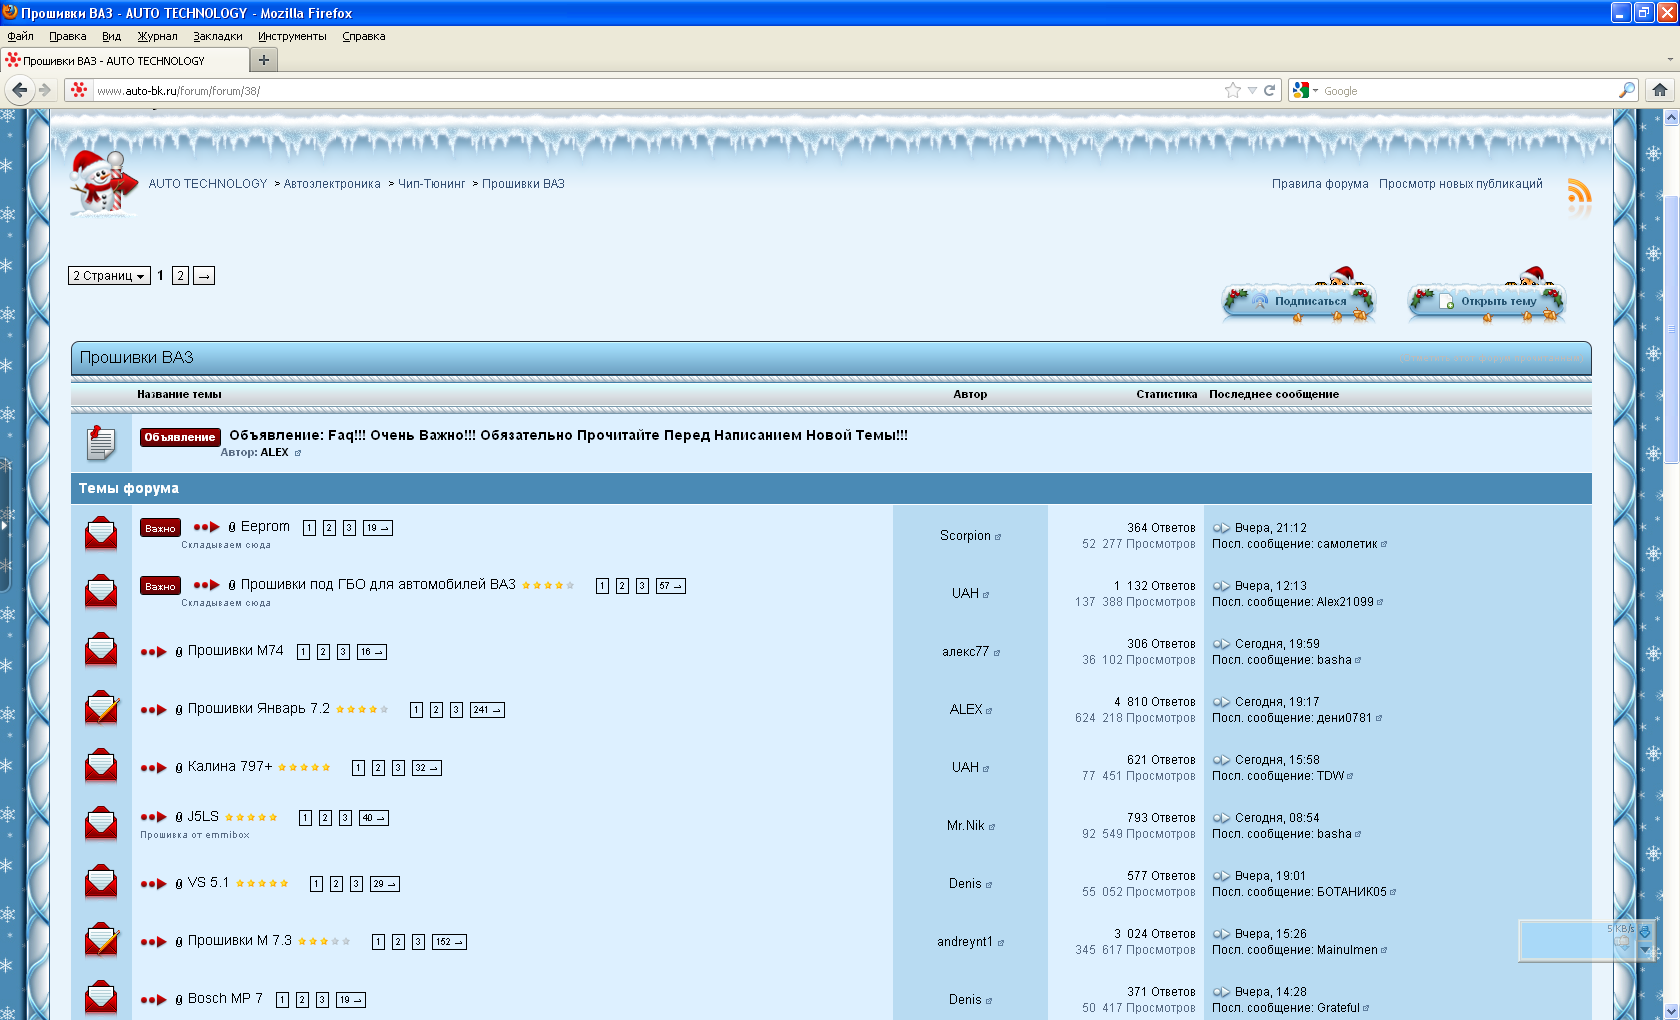1680x1020 pixels.
Task: Open last poster profile Alex21099
Action: click(1345, 602)
